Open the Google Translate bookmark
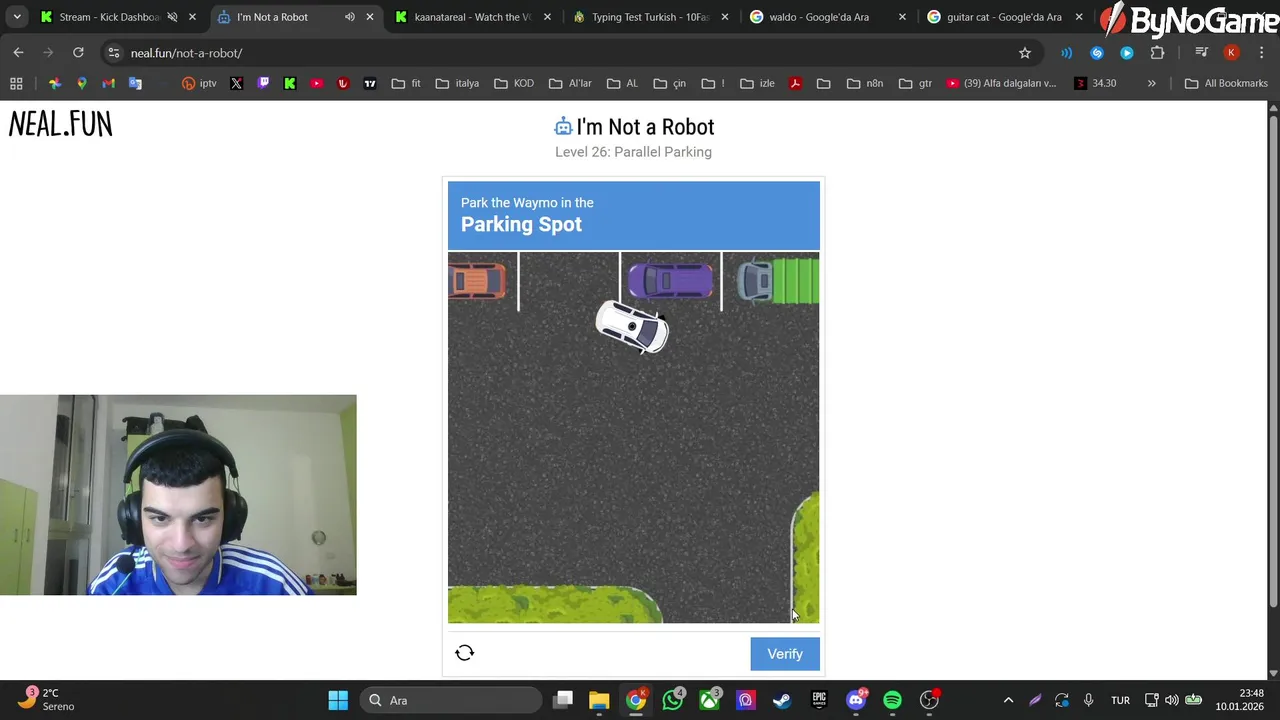 tap(135, 83)
